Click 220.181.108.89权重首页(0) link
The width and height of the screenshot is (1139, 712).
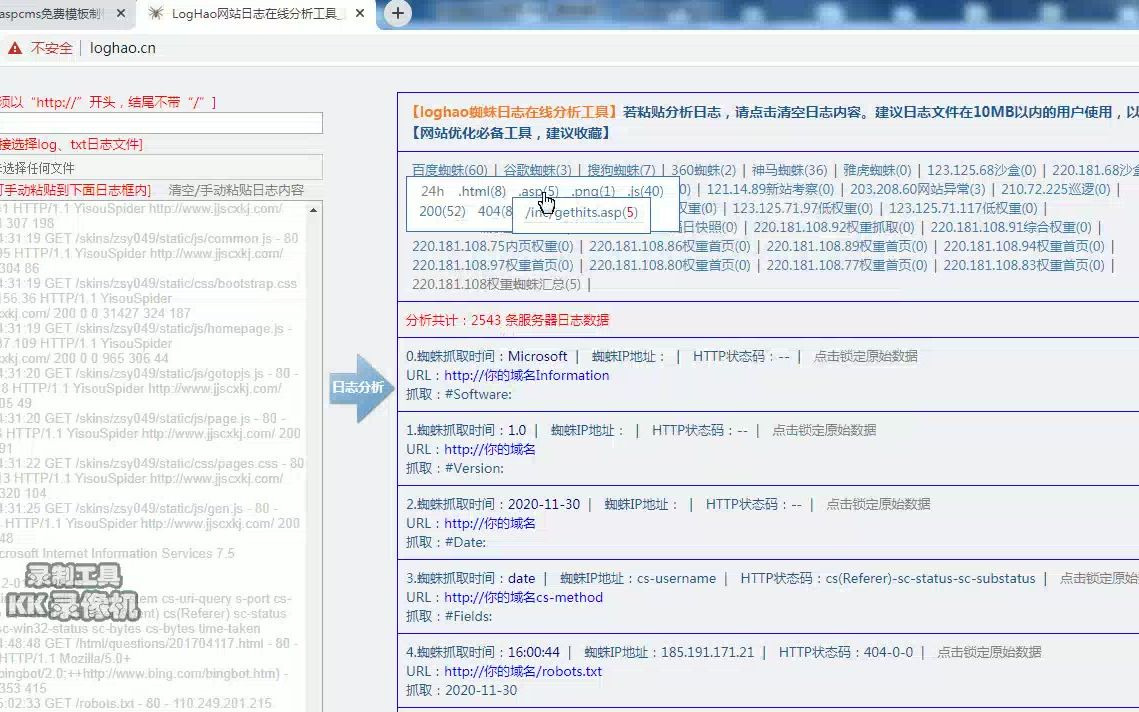847,246
